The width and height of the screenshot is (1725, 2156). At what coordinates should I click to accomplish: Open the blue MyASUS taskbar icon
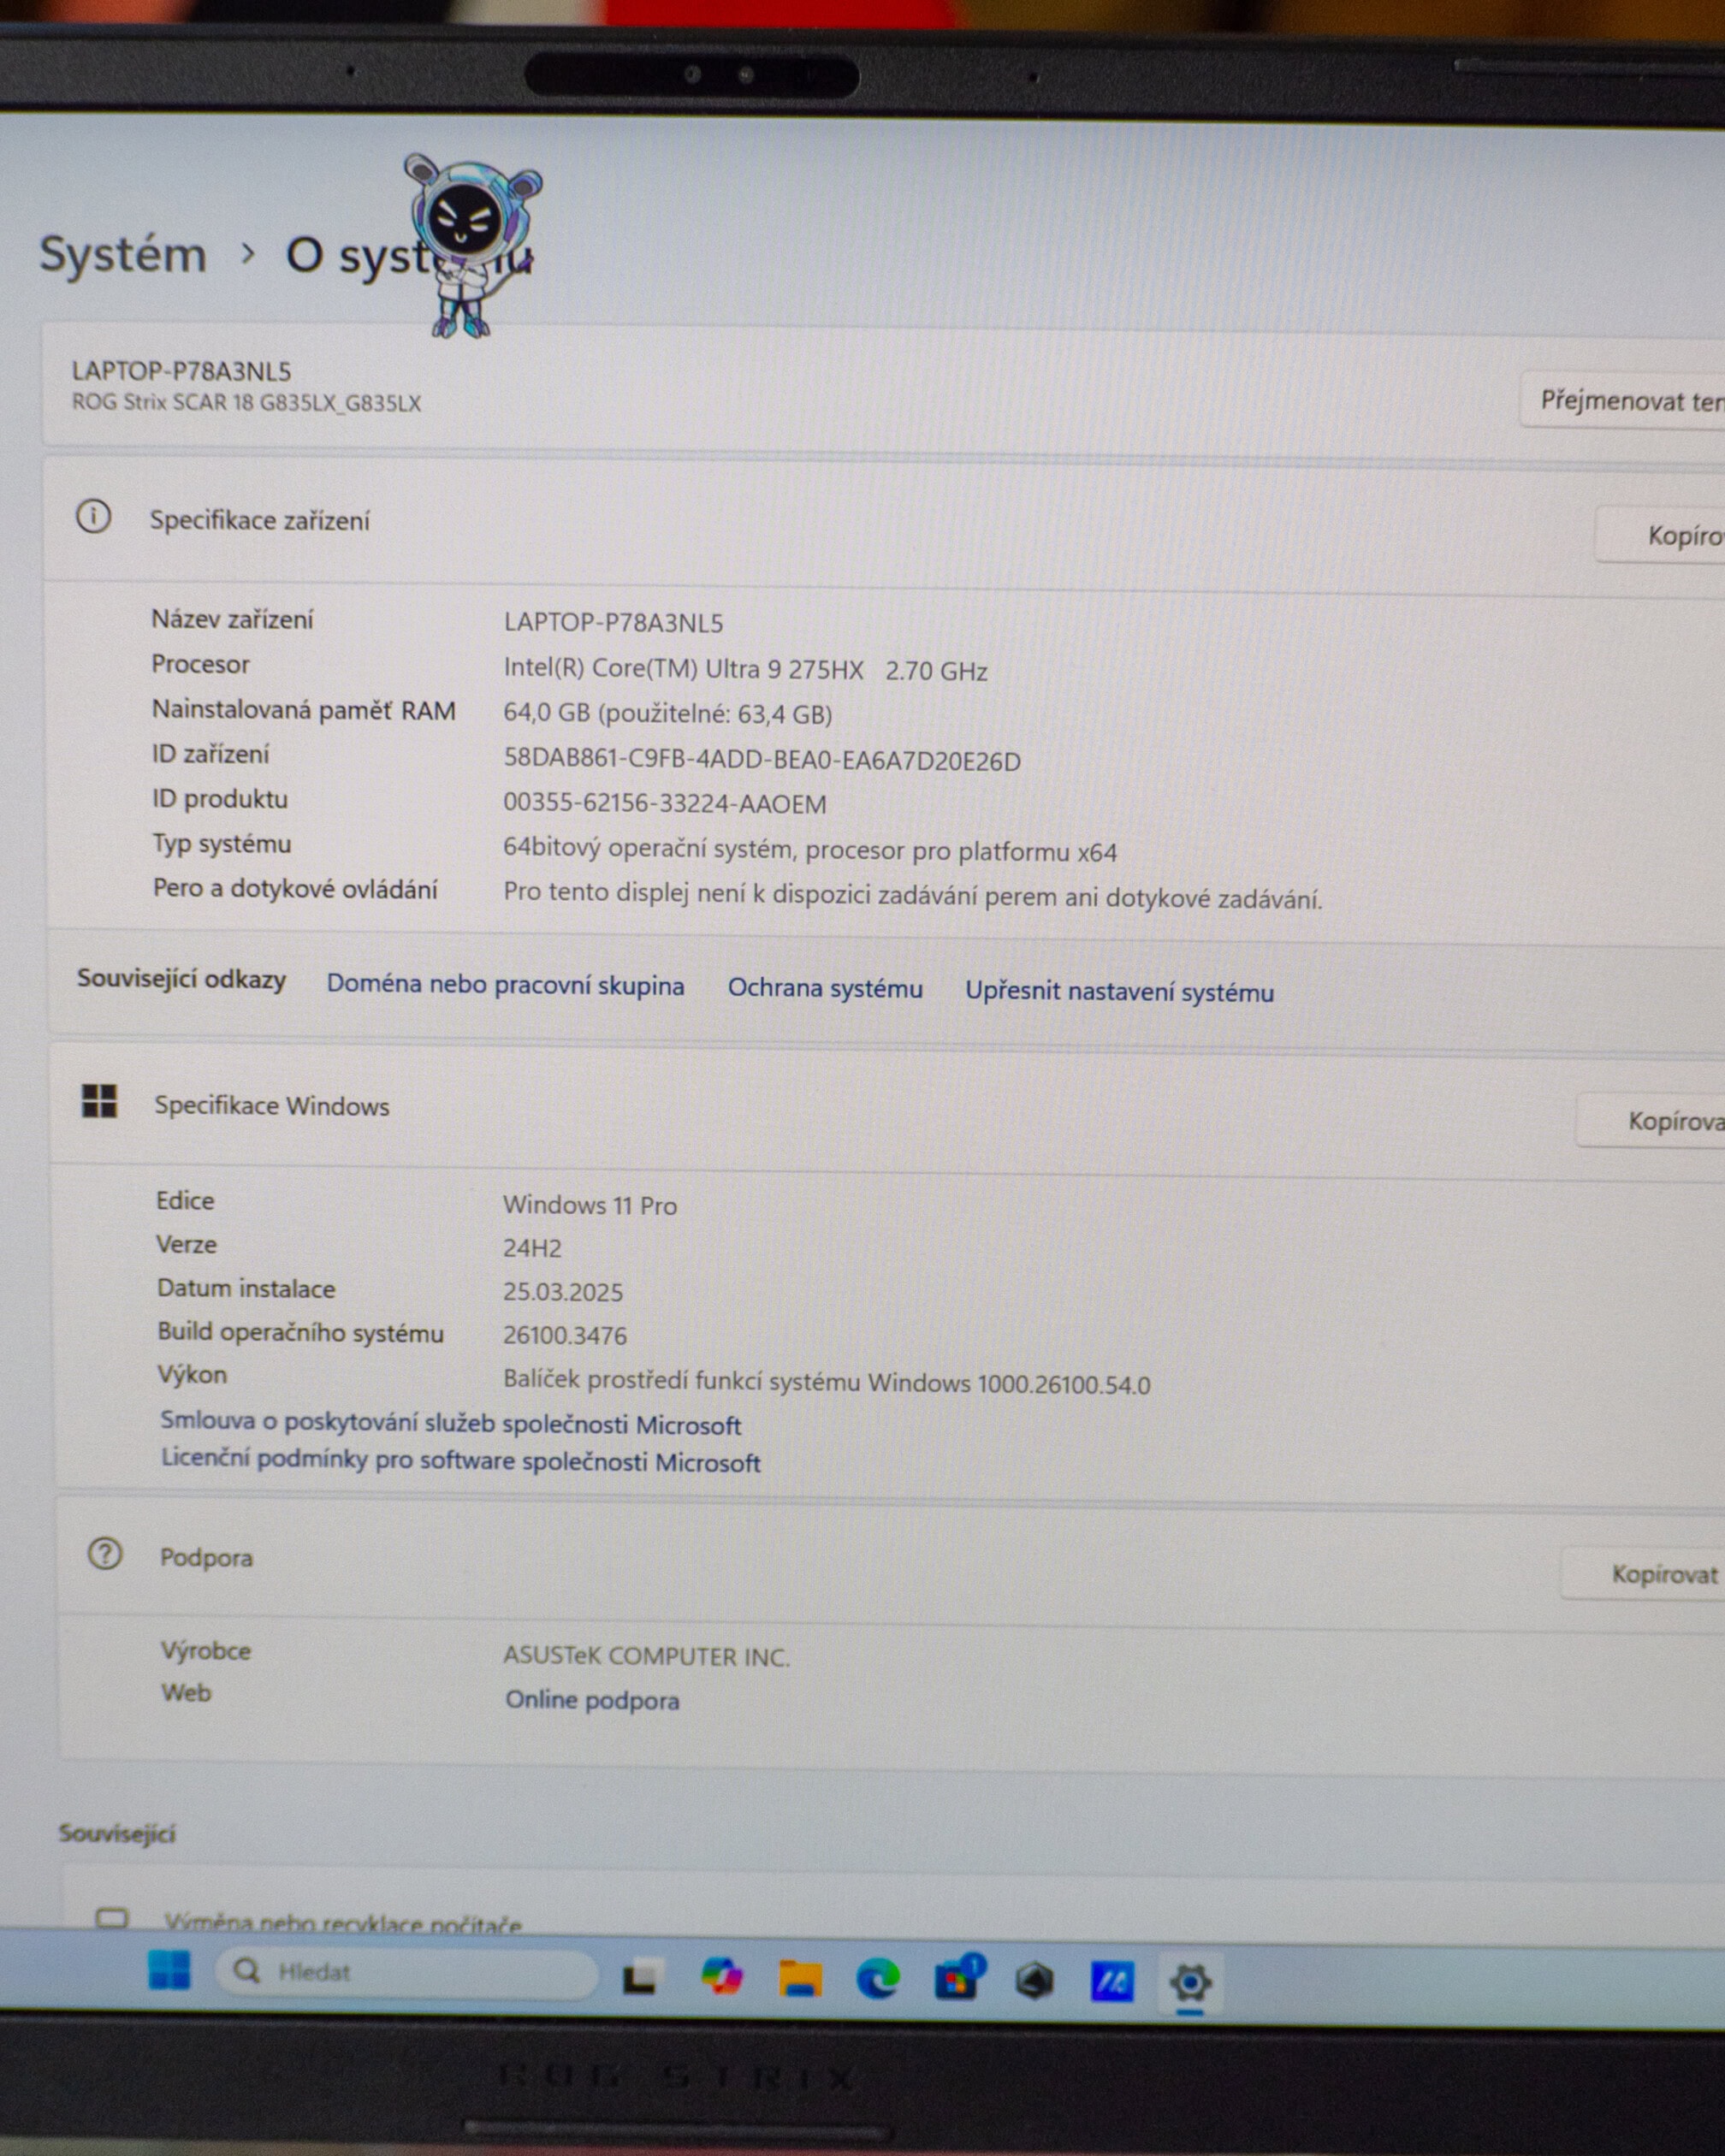pos(1111,1981)
